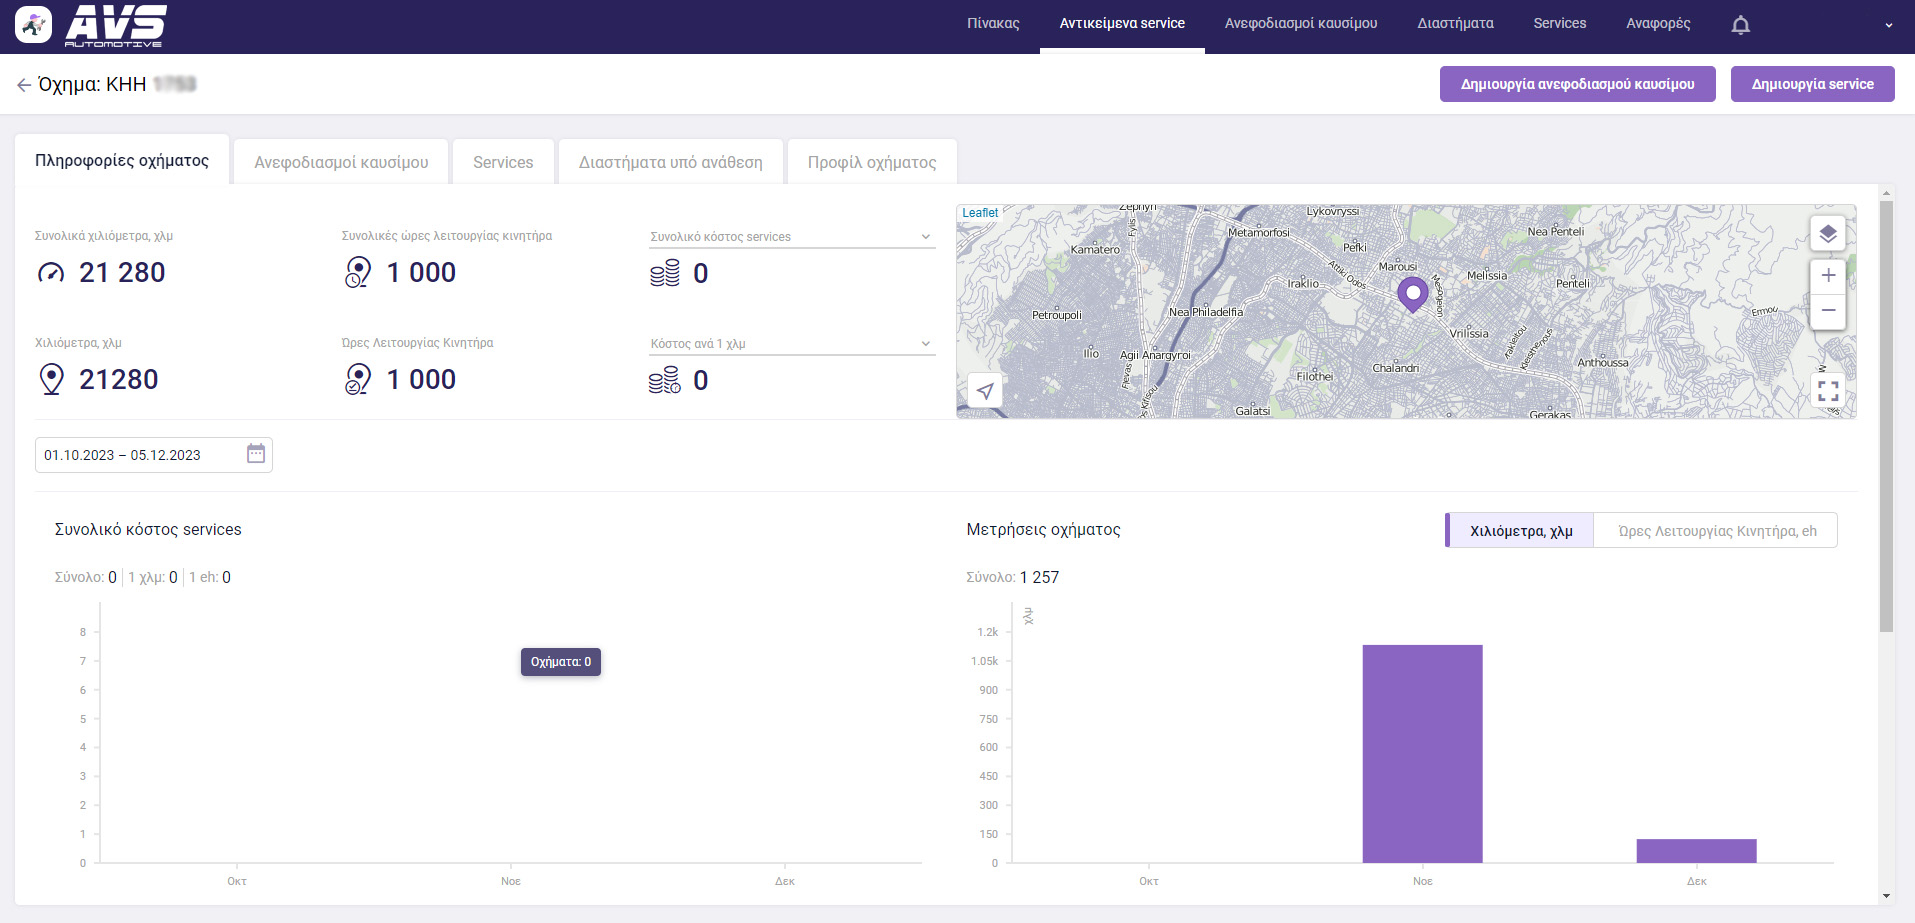Screen dimensions: 1915x923
Task: Open the user account menu chevron
Action: (x=1888, y=25)
